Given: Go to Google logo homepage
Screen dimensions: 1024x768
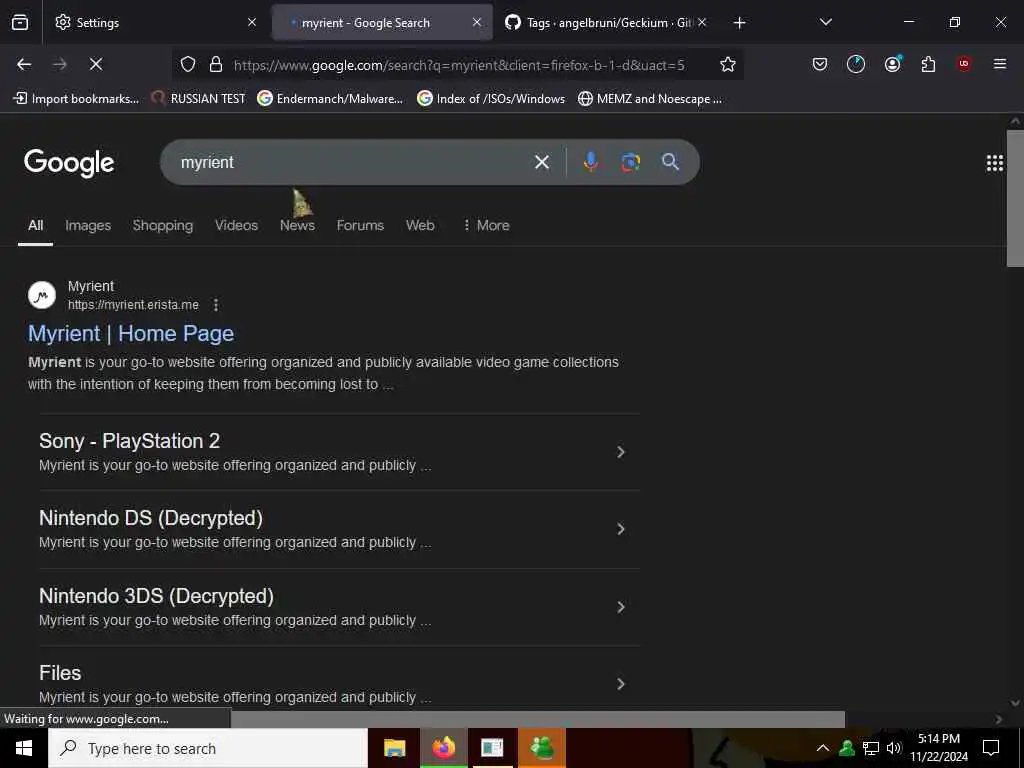Looking at the screenshot, I should 69,163.
